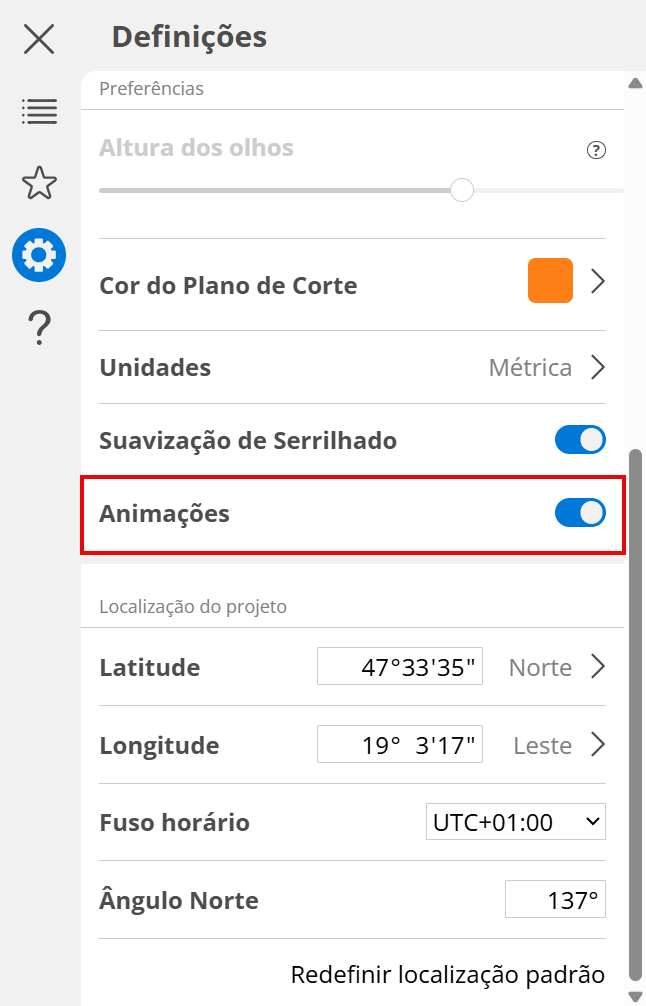The image size is (646, 1006).
Task: Click Redefinir localização padrão
Action: [447, 974]
